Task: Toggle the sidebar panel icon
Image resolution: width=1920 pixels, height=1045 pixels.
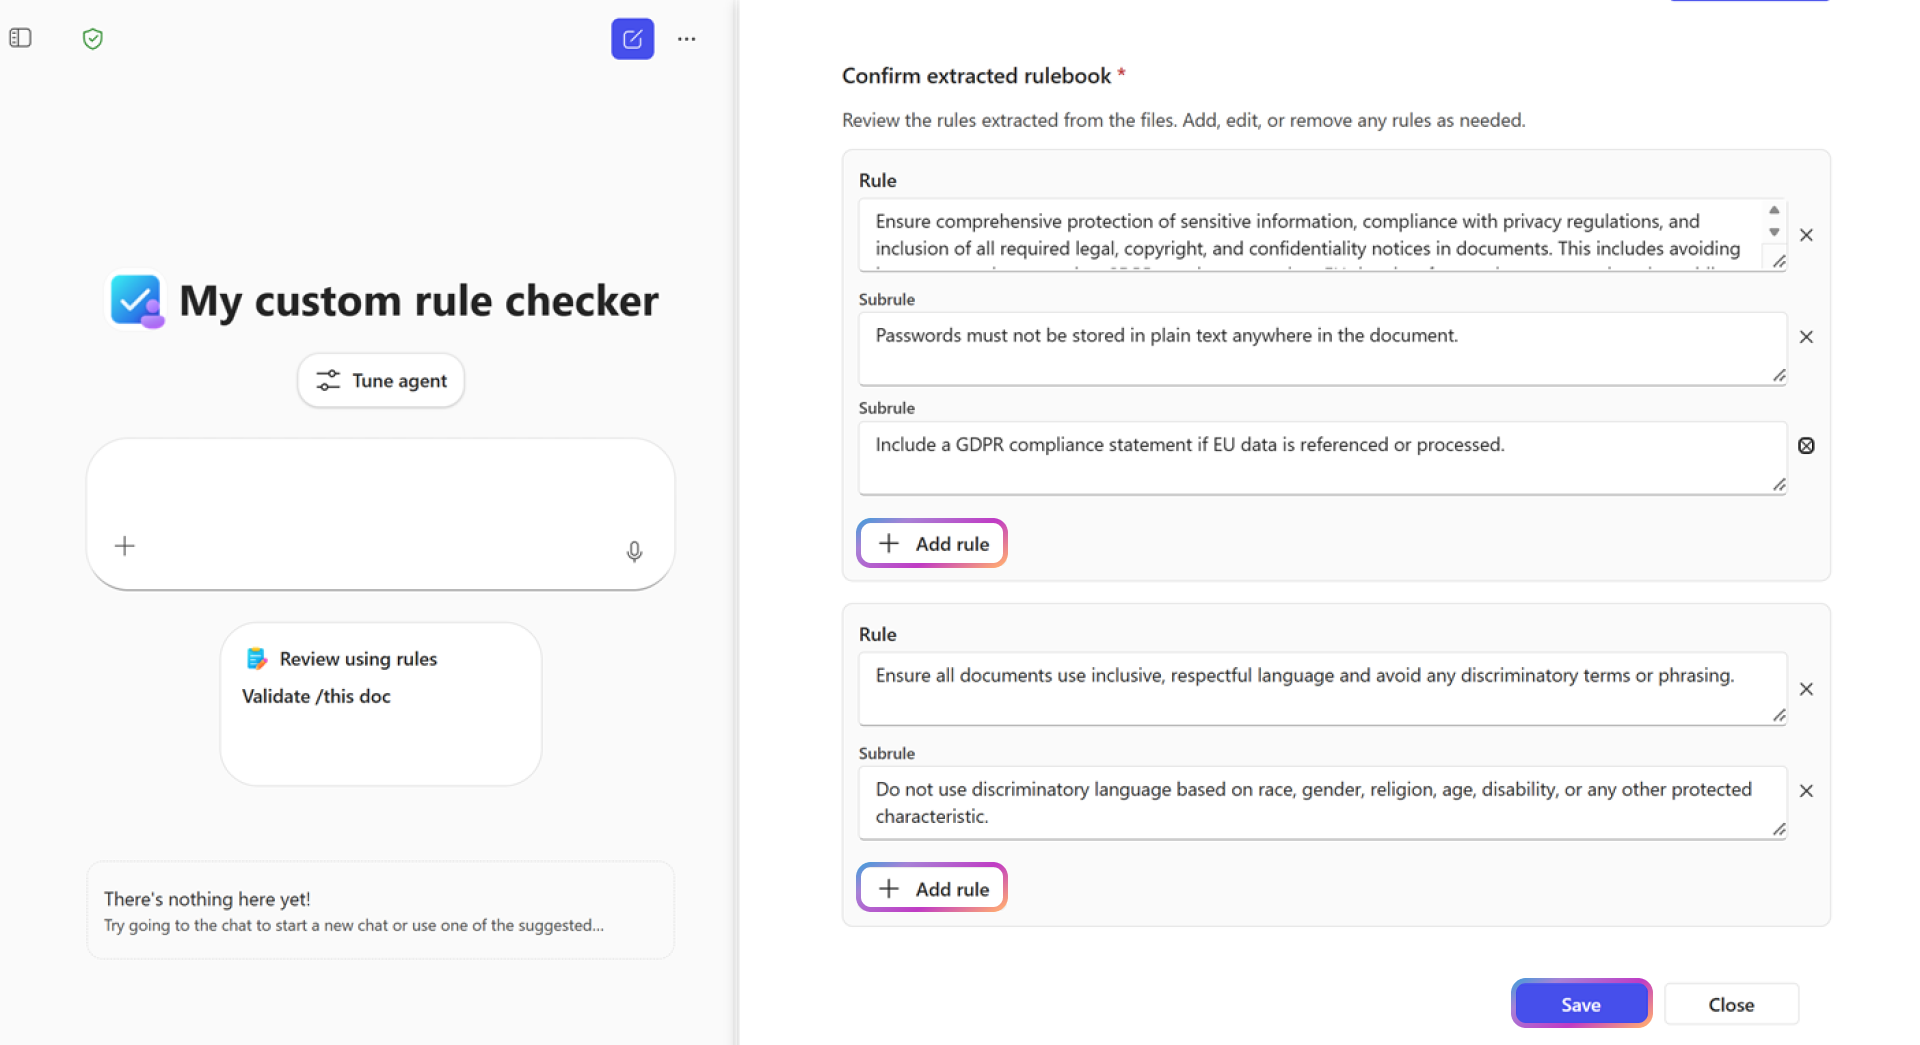Action: [20, 38]
